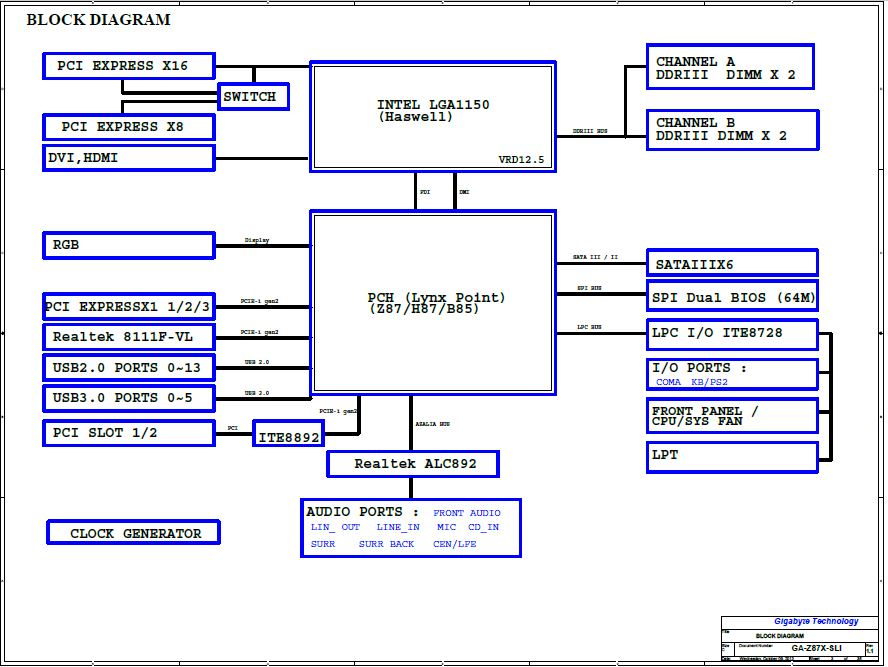Select the USB3.0 PORTS 0~5 block
The width and height of the screenshot is (888, 667).
pyautogui.click(x=128, y=399)
